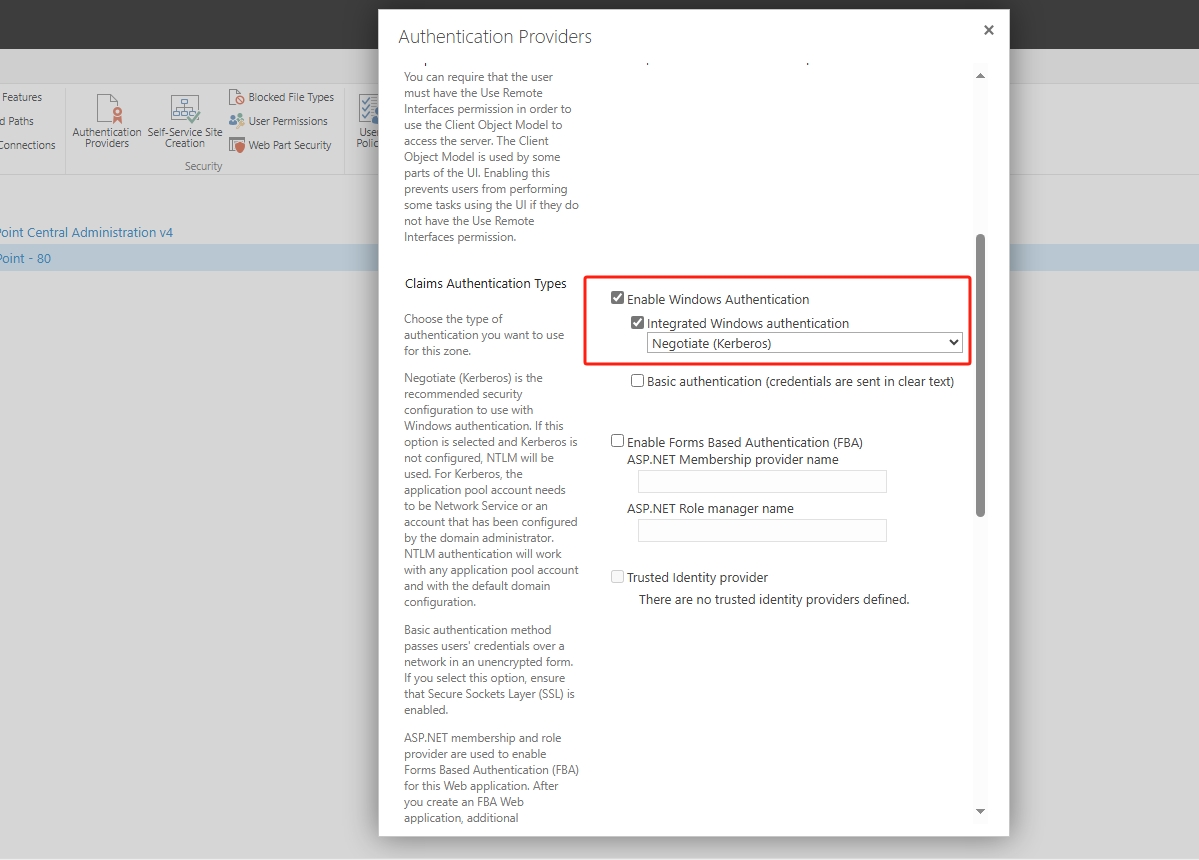Enable Forms Based Authentication (FBA) checkbox
The height and width of the screenshot is (860, 1199).
(617, 440)
